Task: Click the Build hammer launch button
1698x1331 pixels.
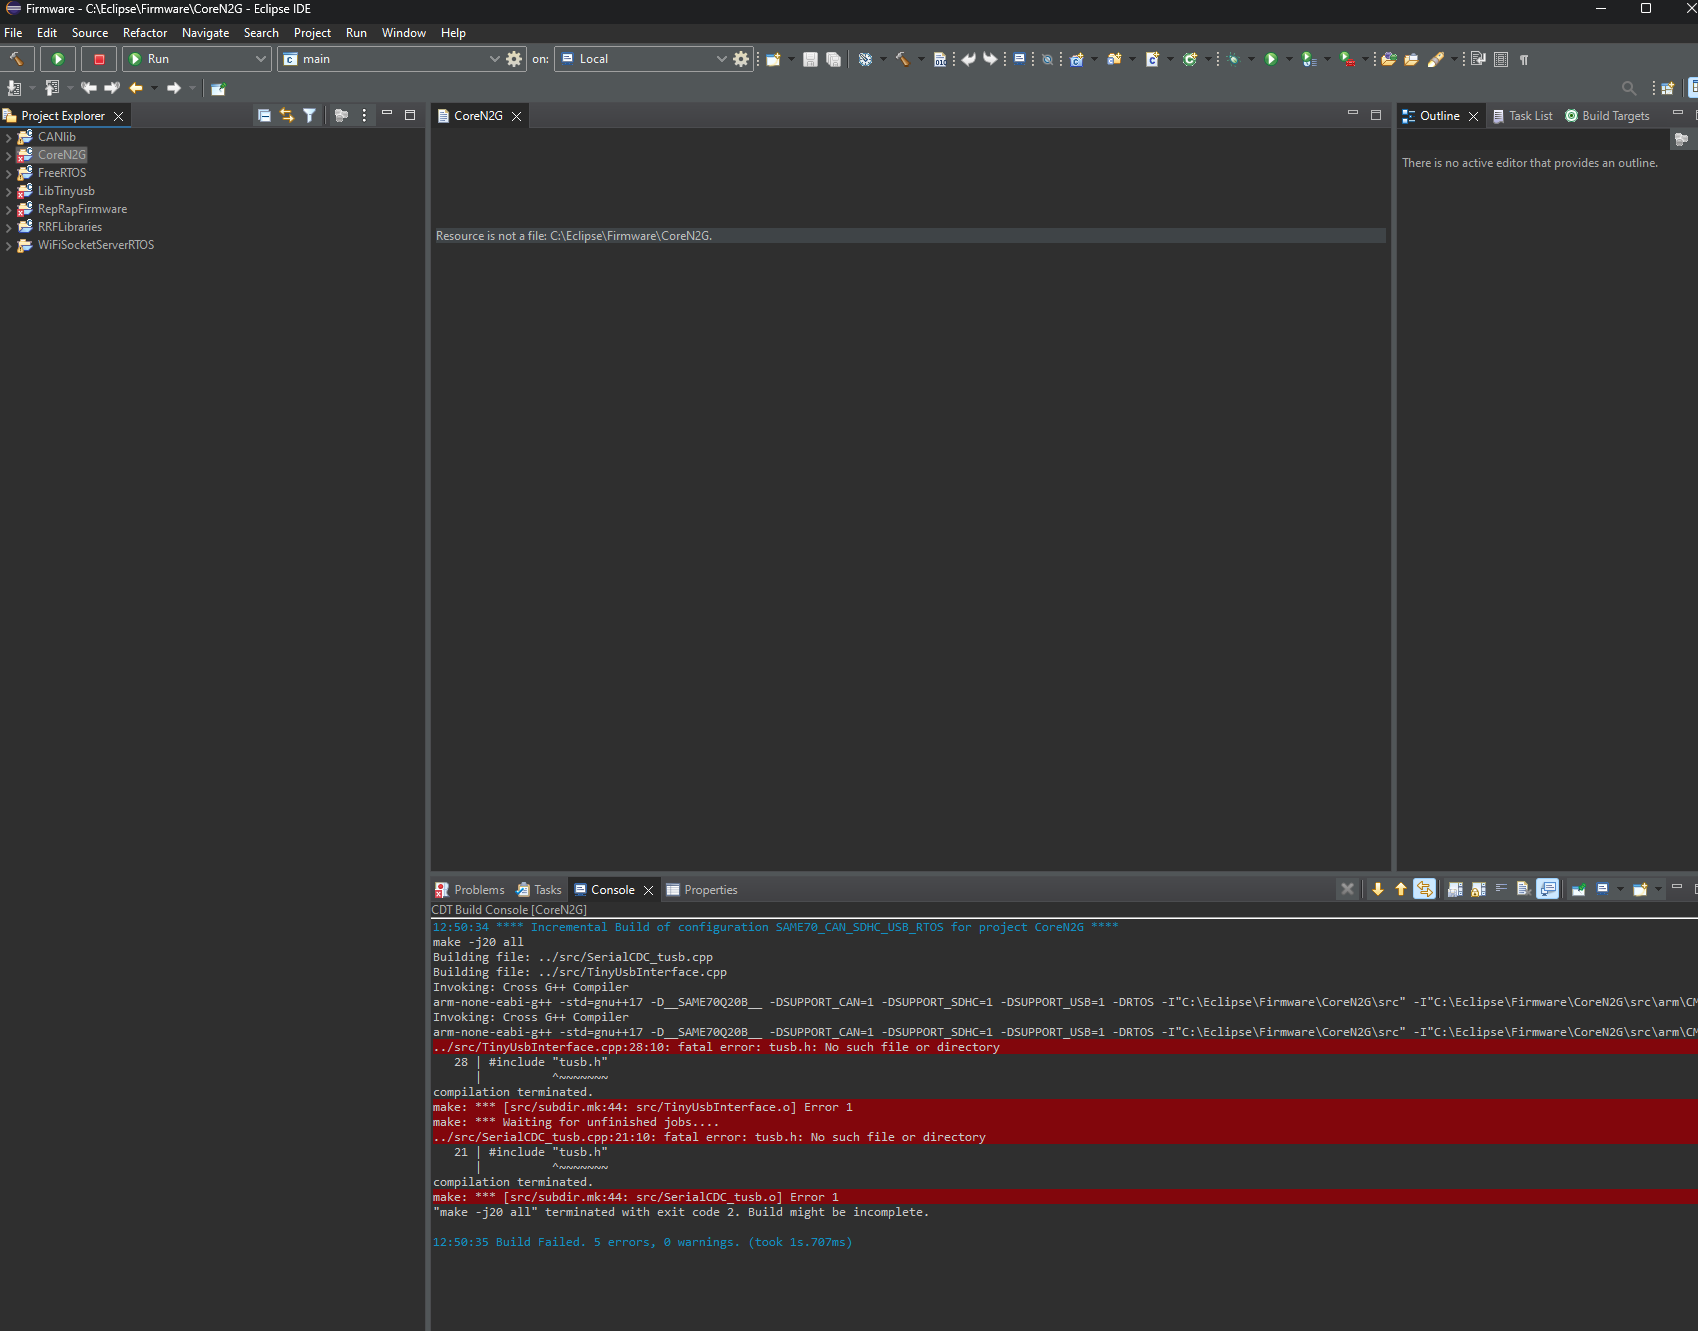Action: (17, 59)
